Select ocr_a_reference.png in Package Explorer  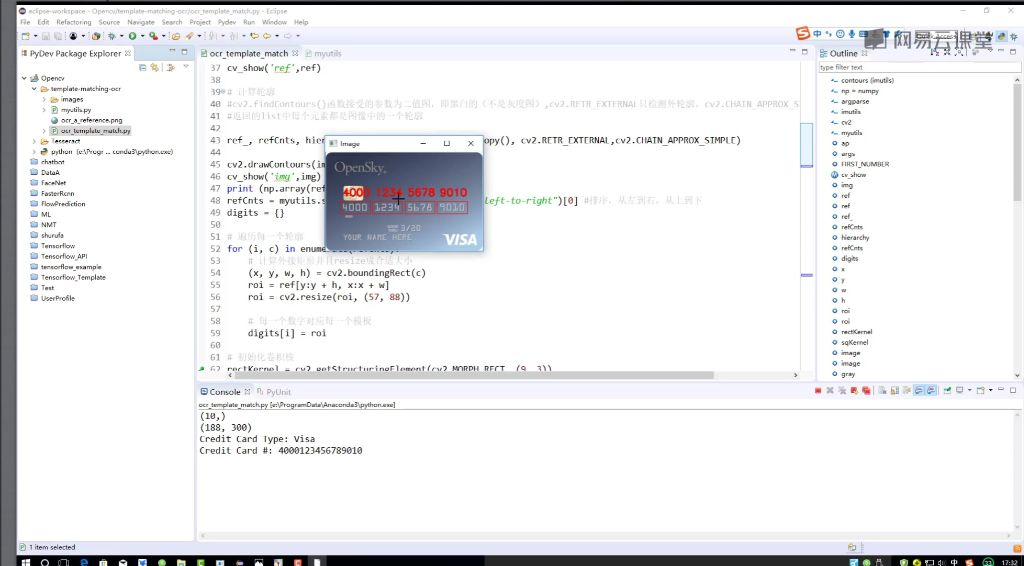(91, 120)
